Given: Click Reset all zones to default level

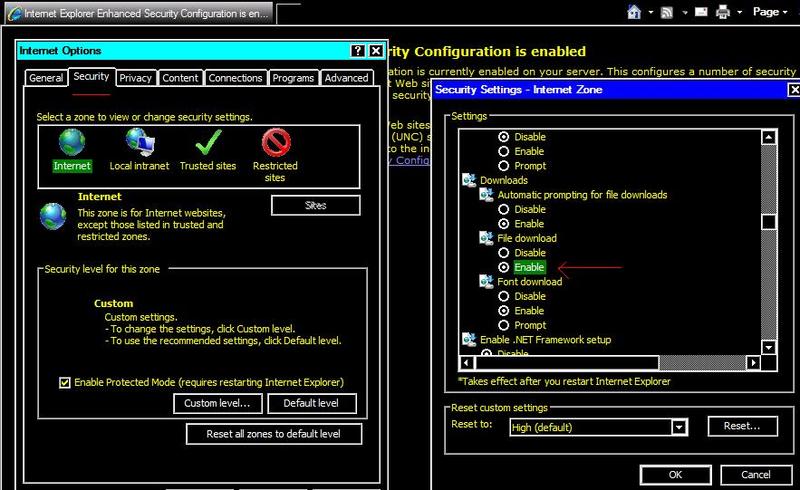Looking at the screenshot, I should [x=274, y=434].
